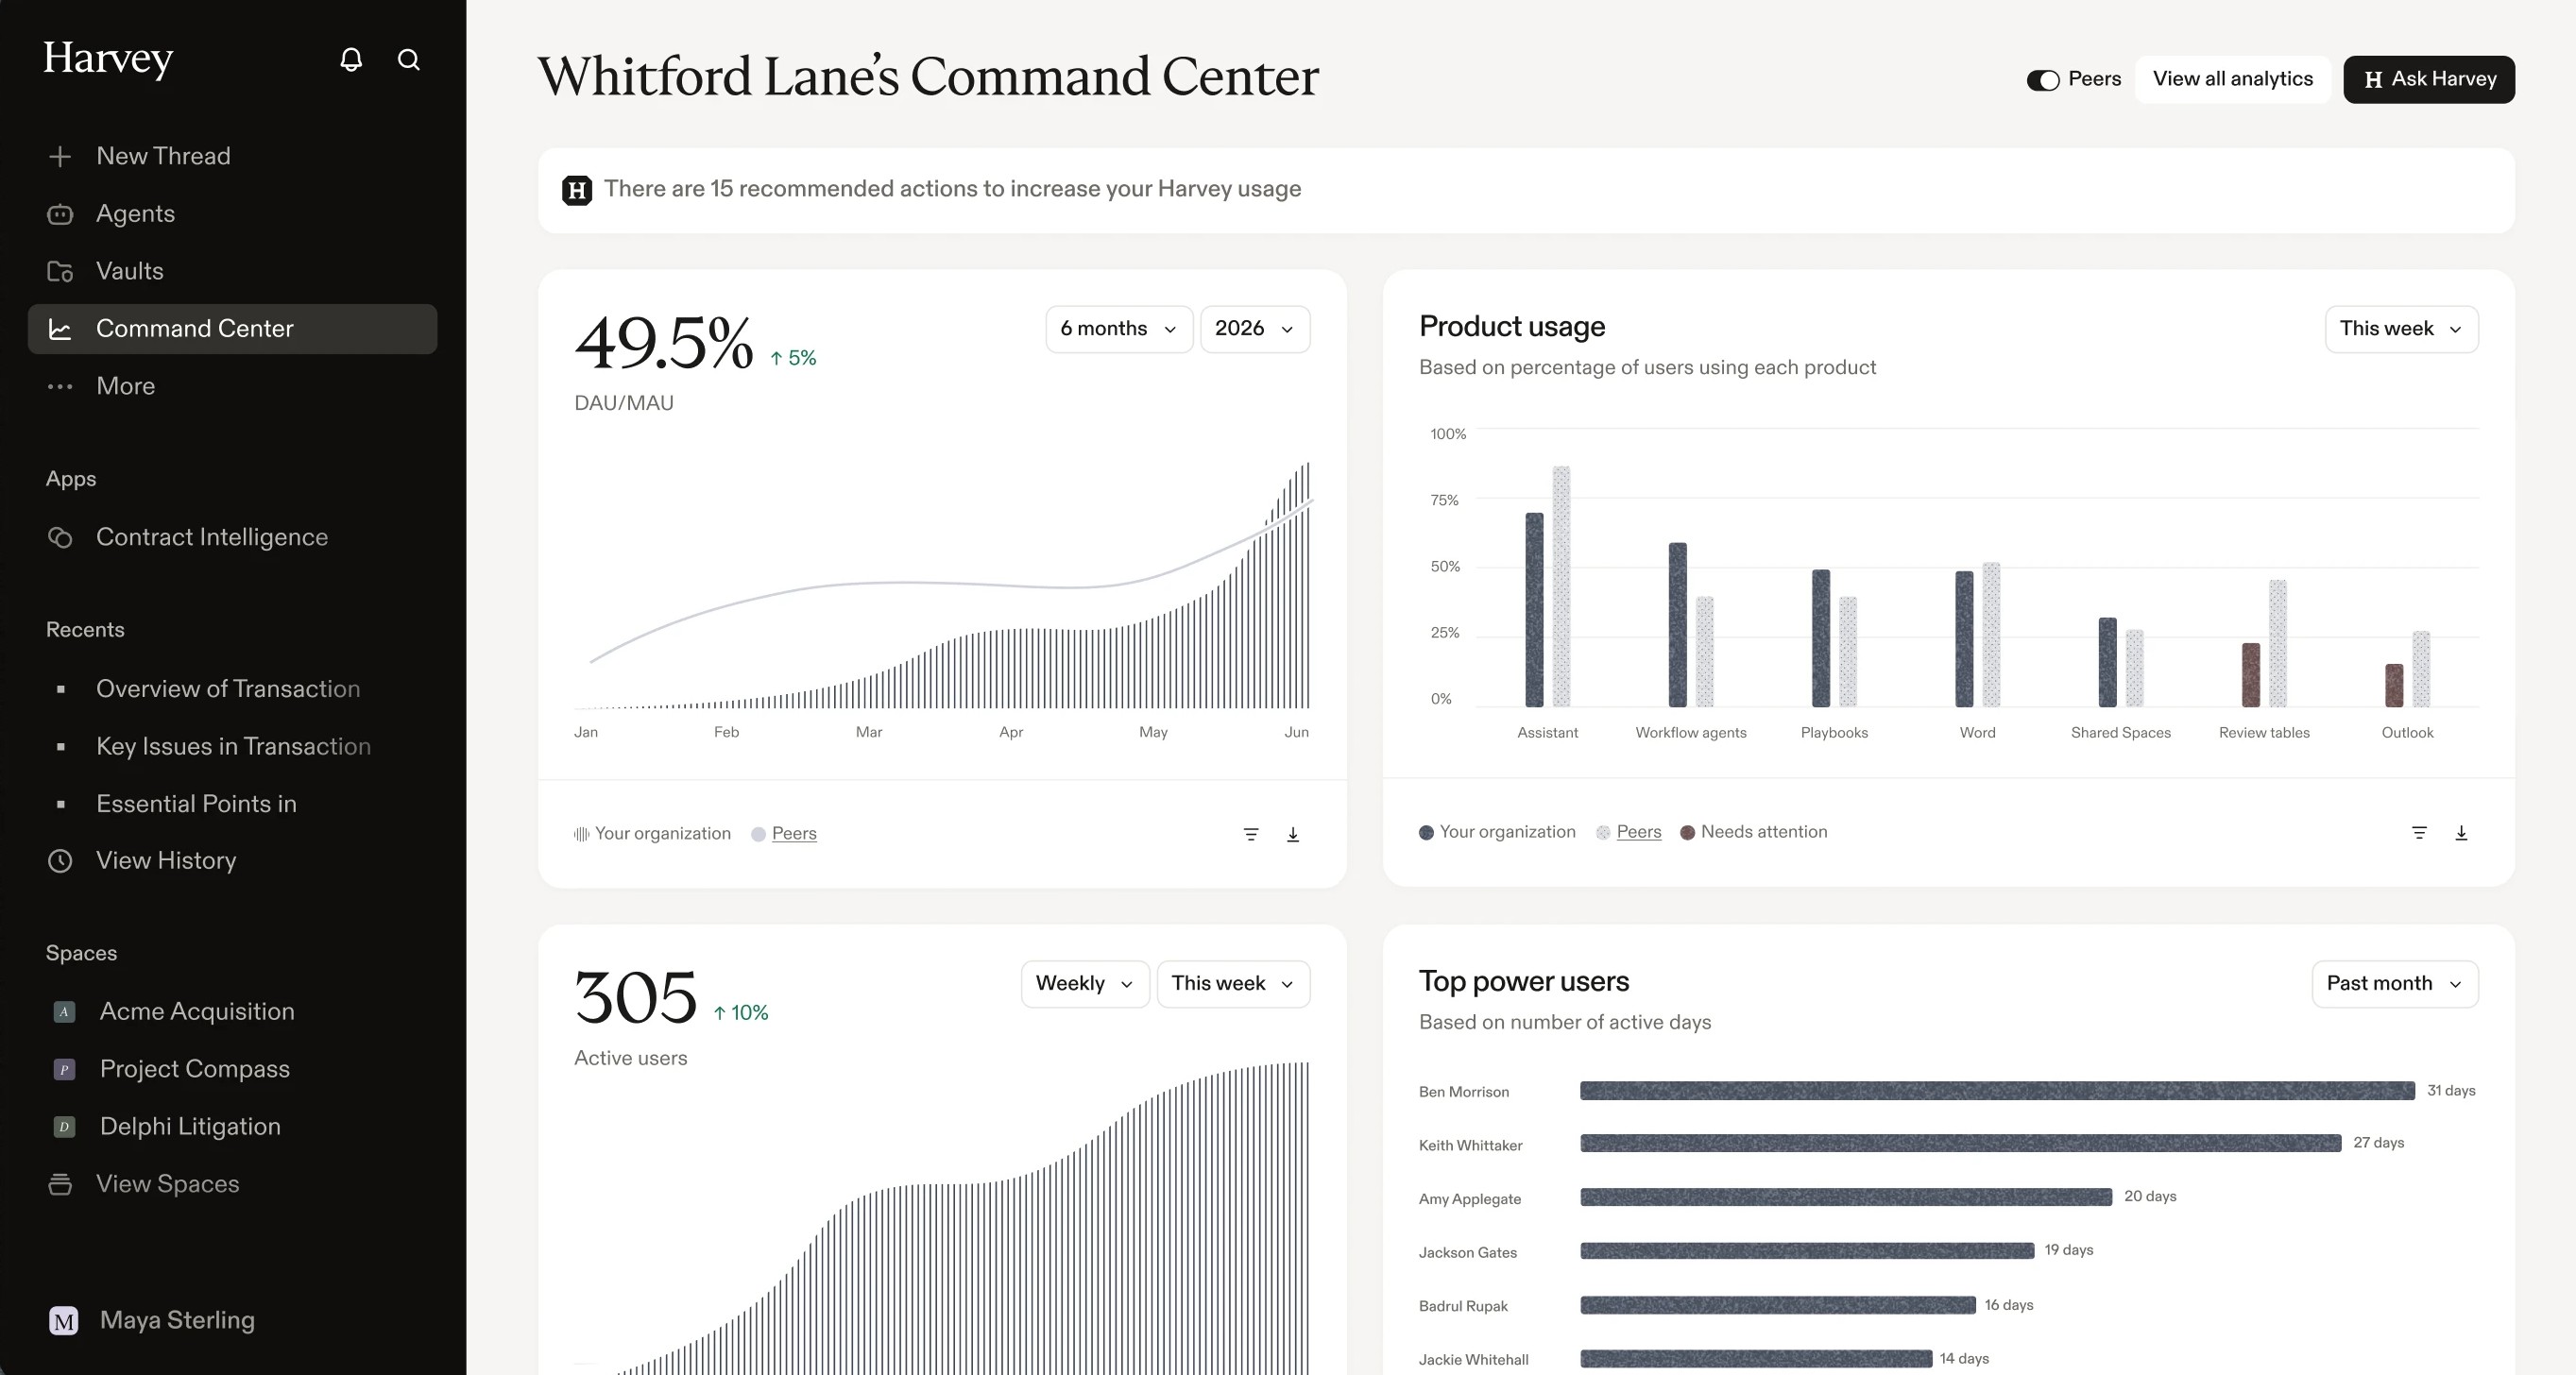Open filter icon on DAU/MAU chart
This screenshot has height=1375, width=2576.
click(1250, 834)
